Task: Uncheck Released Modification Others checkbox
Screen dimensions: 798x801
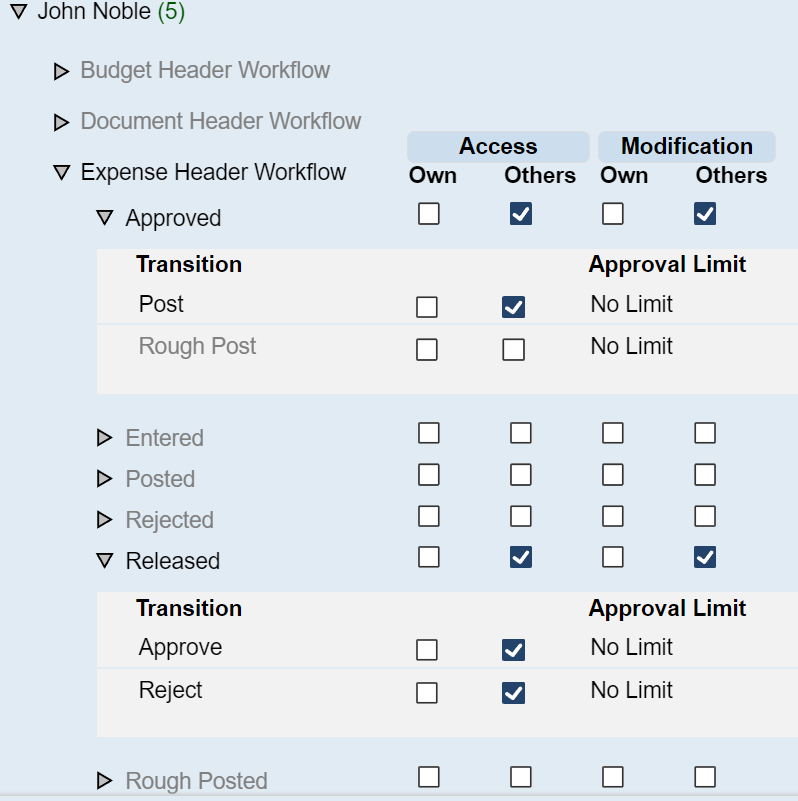Action: (705, 557)
